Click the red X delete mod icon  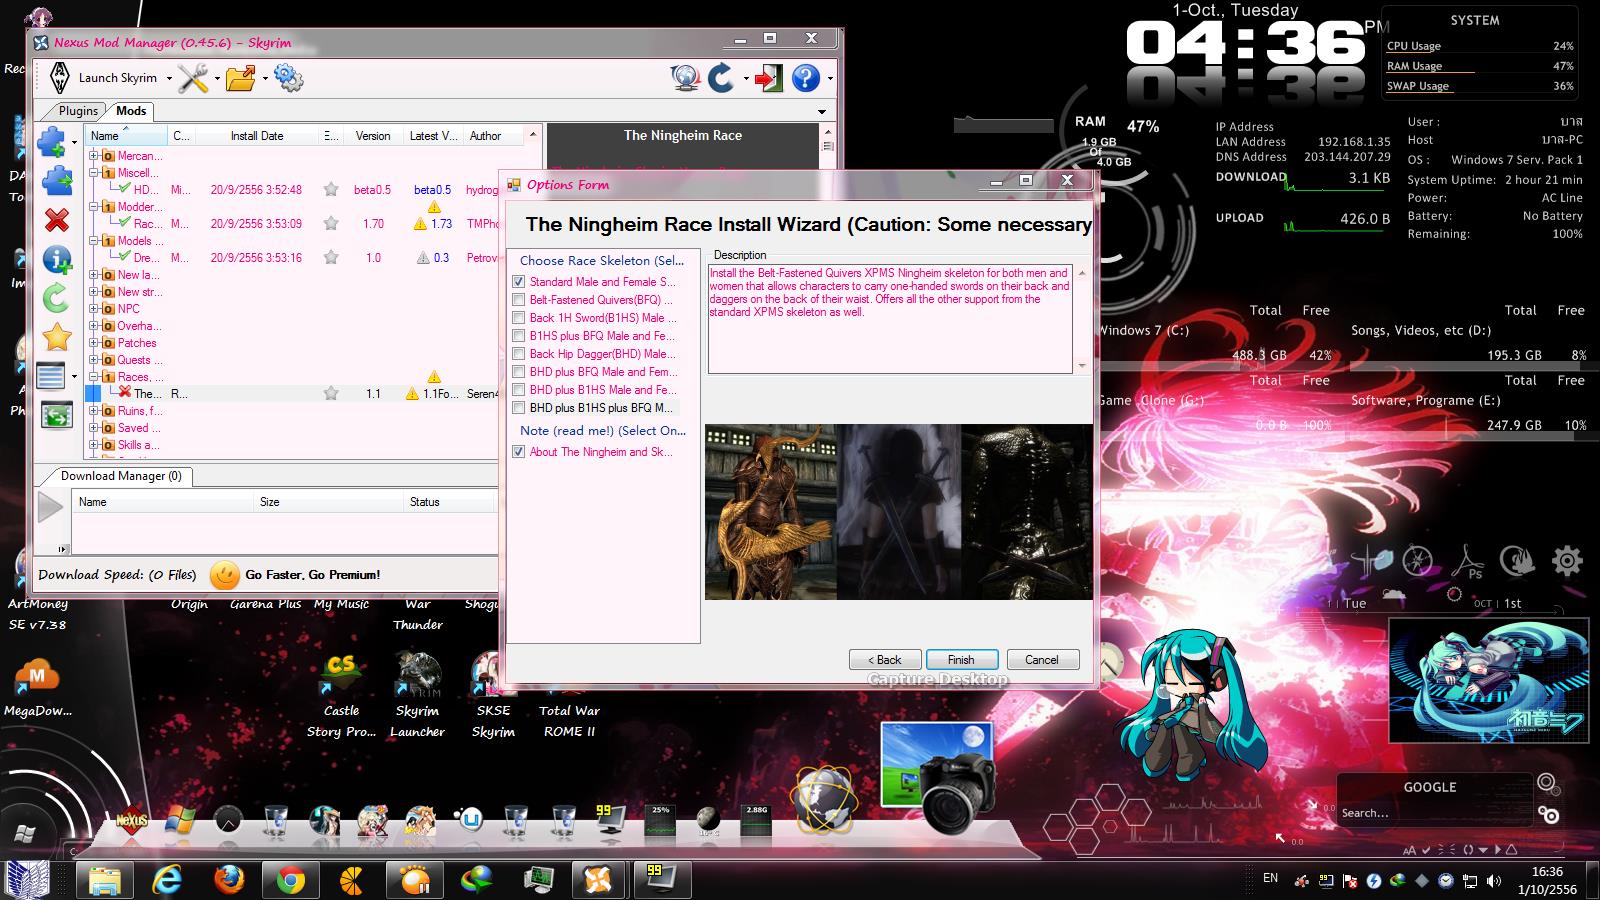pos(57,220)
